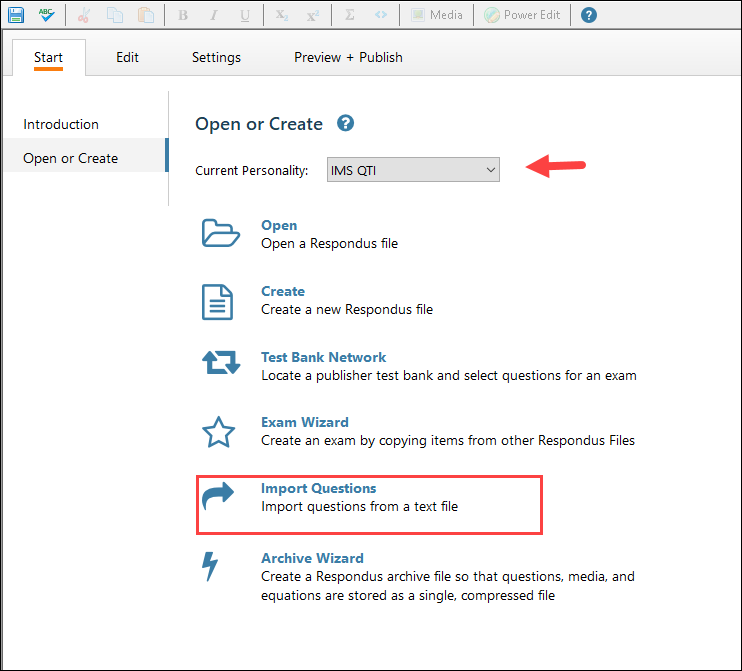Click the HTML code brackets icon
This screenshot has width=742, height=671.
tap(381, 15)
